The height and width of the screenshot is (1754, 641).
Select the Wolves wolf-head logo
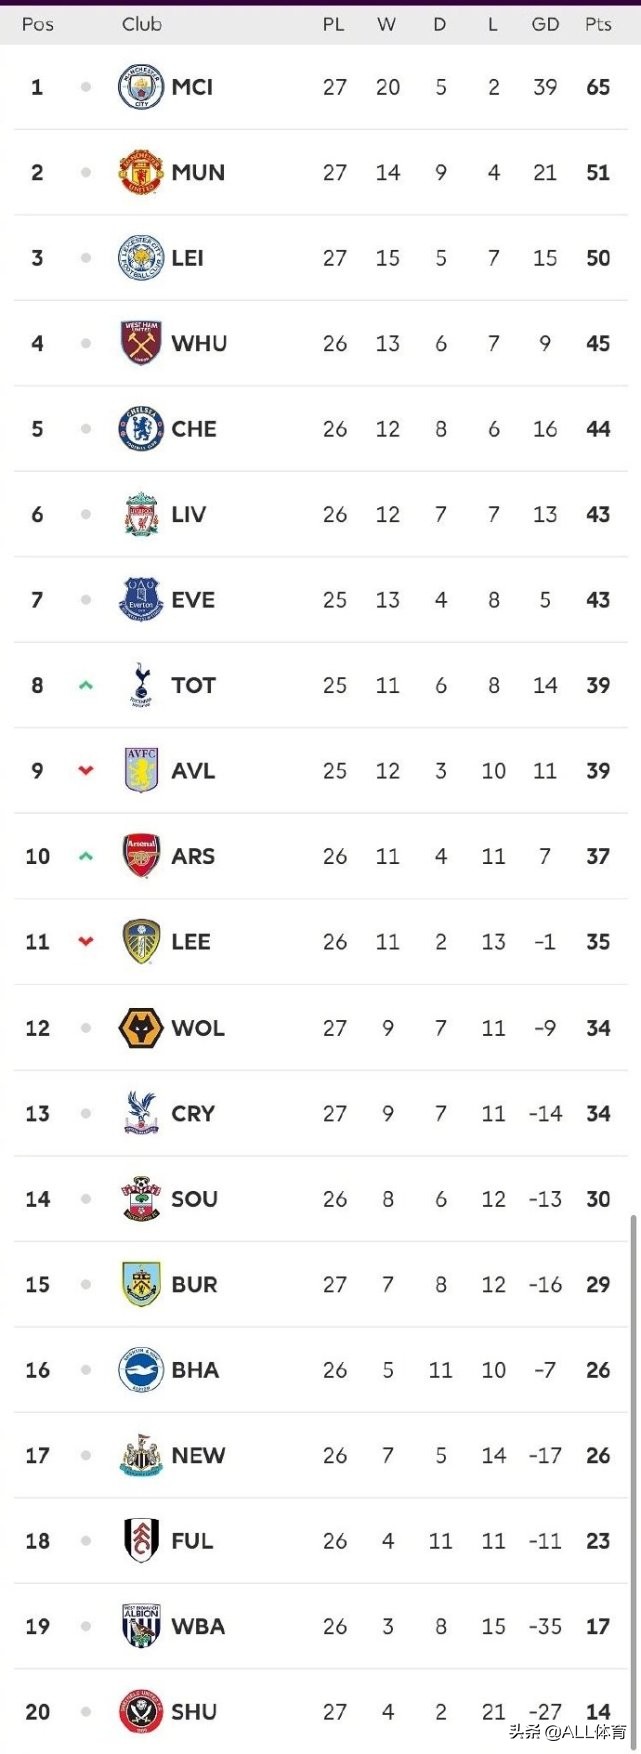point(141,1028)
